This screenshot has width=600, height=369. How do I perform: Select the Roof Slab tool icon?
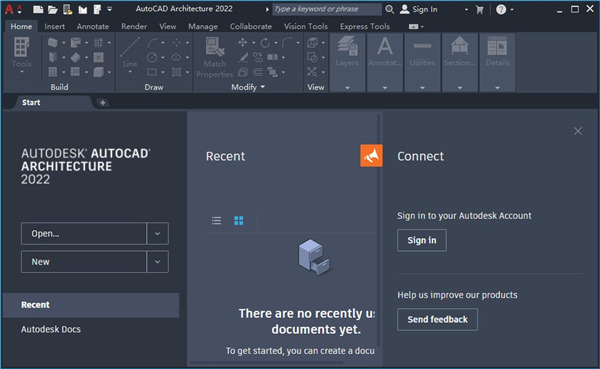[x=75, y=57]
